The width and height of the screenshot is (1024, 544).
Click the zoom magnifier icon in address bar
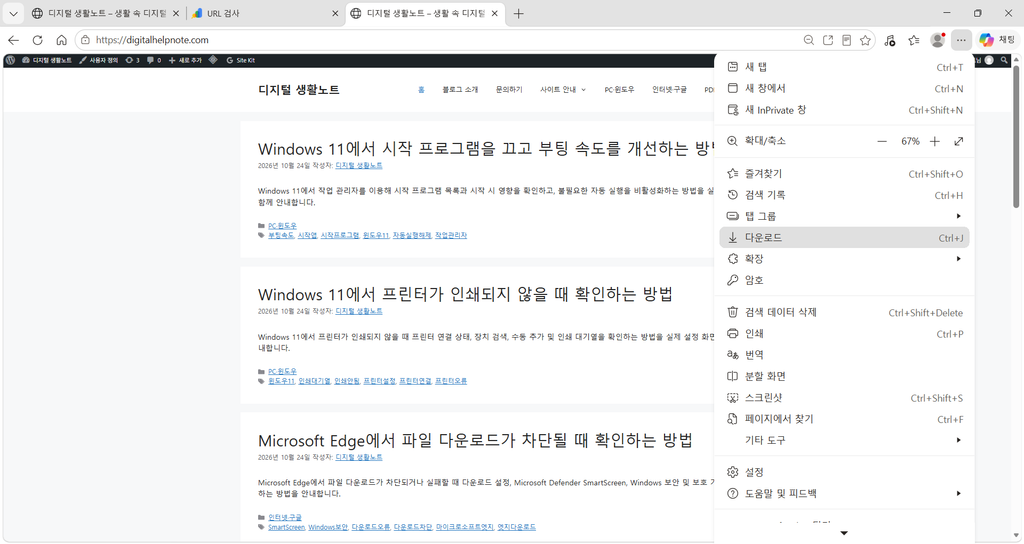pyautogui.click(x=808, y=40)
